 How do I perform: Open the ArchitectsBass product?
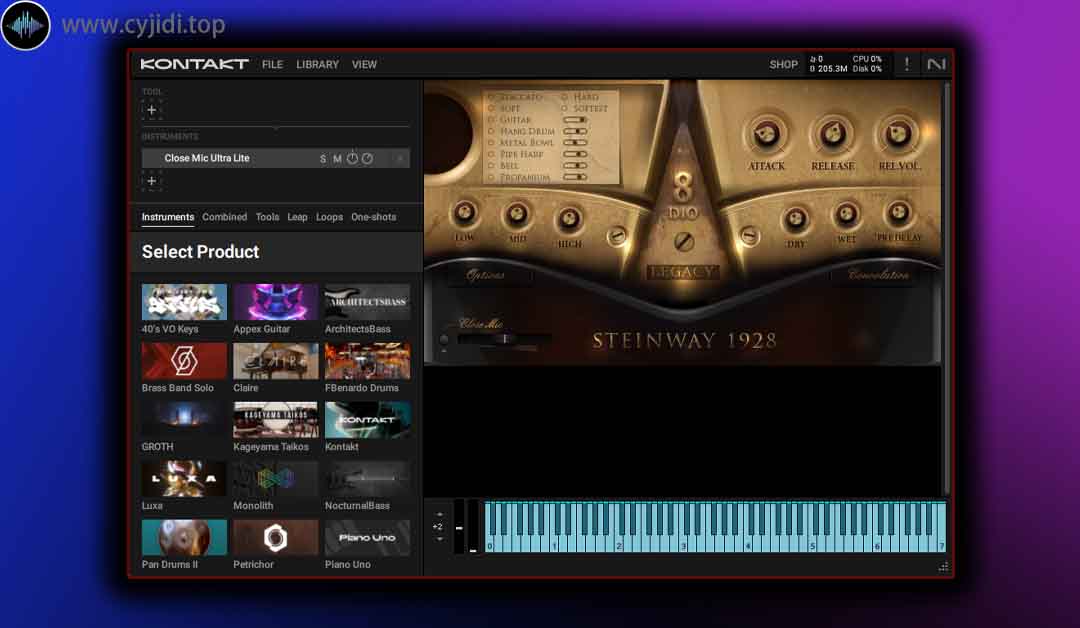tap(367, 302)
